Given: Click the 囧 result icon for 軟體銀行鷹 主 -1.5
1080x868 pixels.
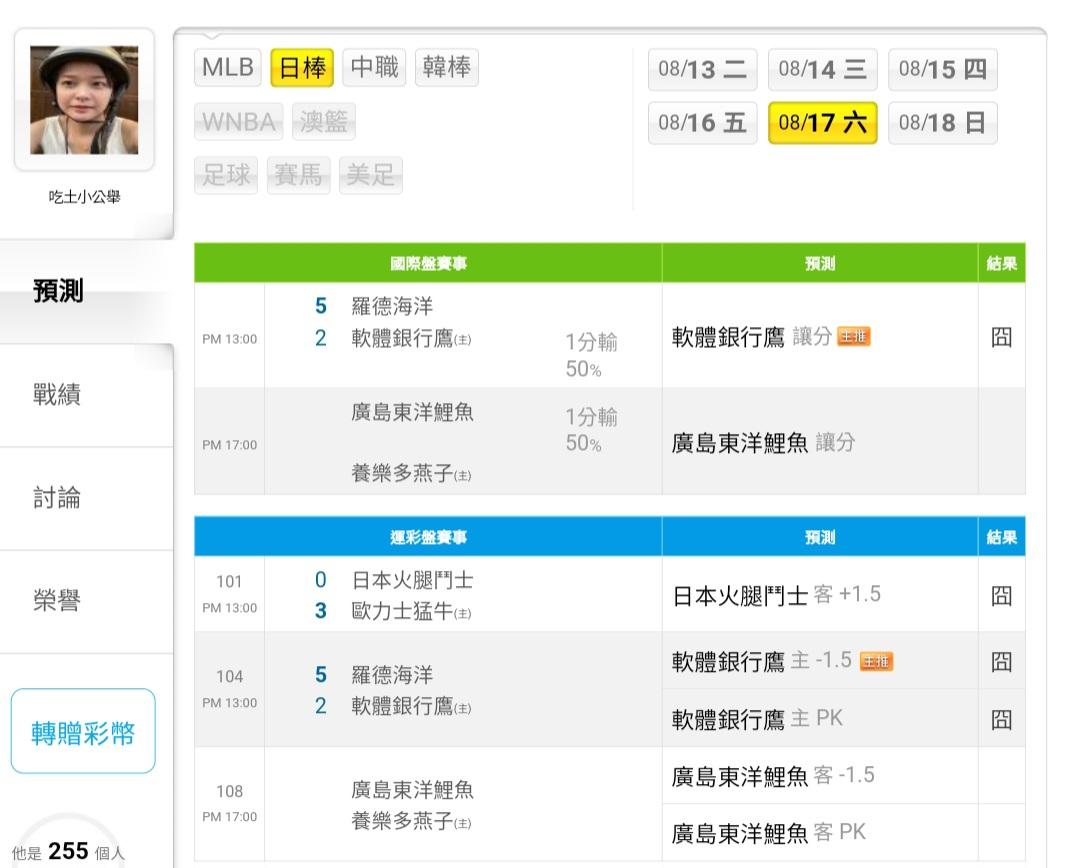Looking at the screenshot, I should coord(1001,661).
